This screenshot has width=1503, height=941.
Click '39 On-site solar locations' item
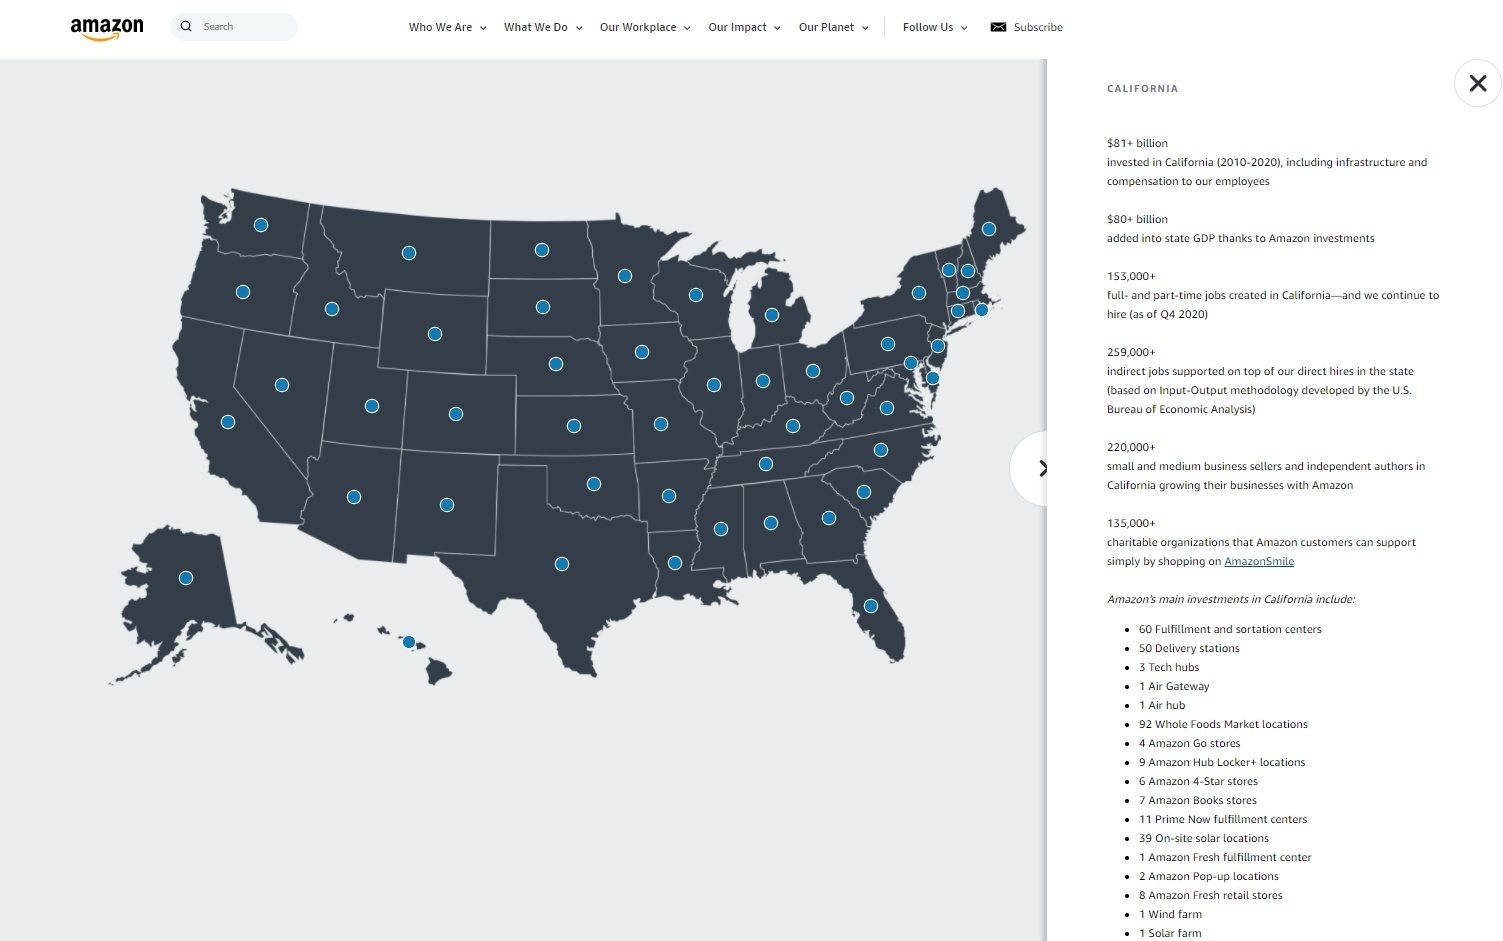[x=1204, y=838]
